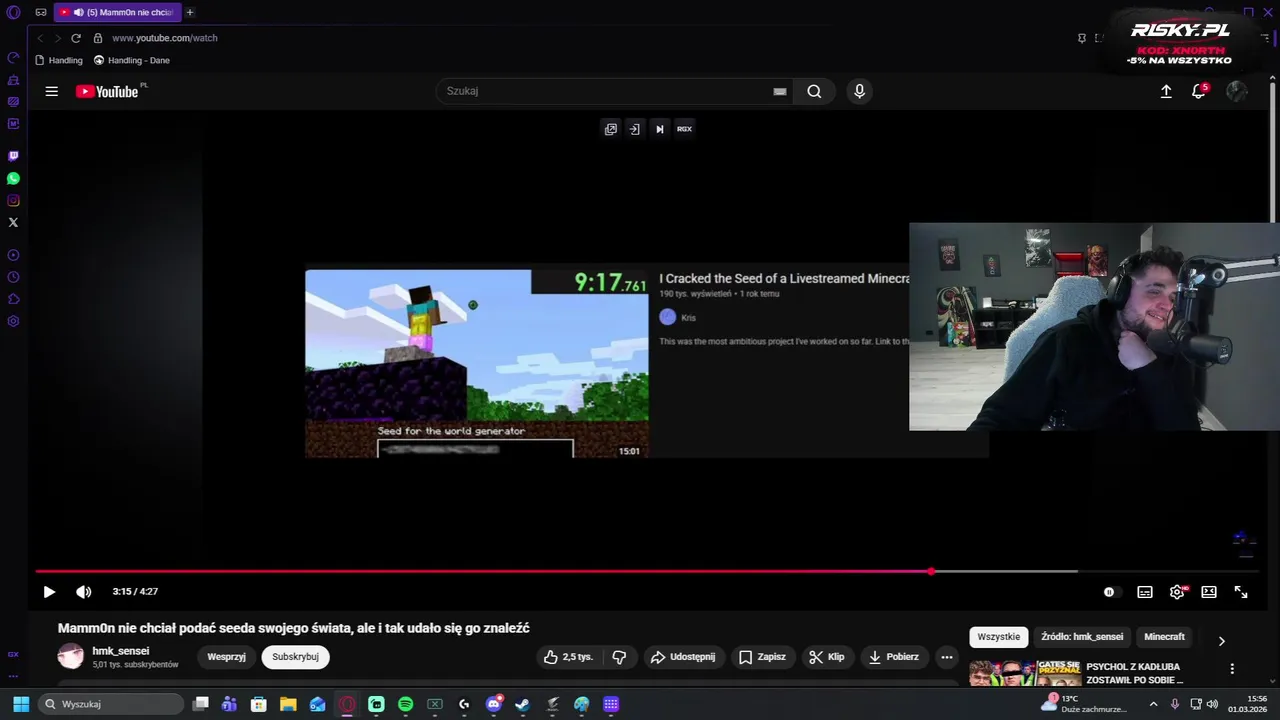Go back in browser history
The image size is (1280, 720).
pos(40,38)
